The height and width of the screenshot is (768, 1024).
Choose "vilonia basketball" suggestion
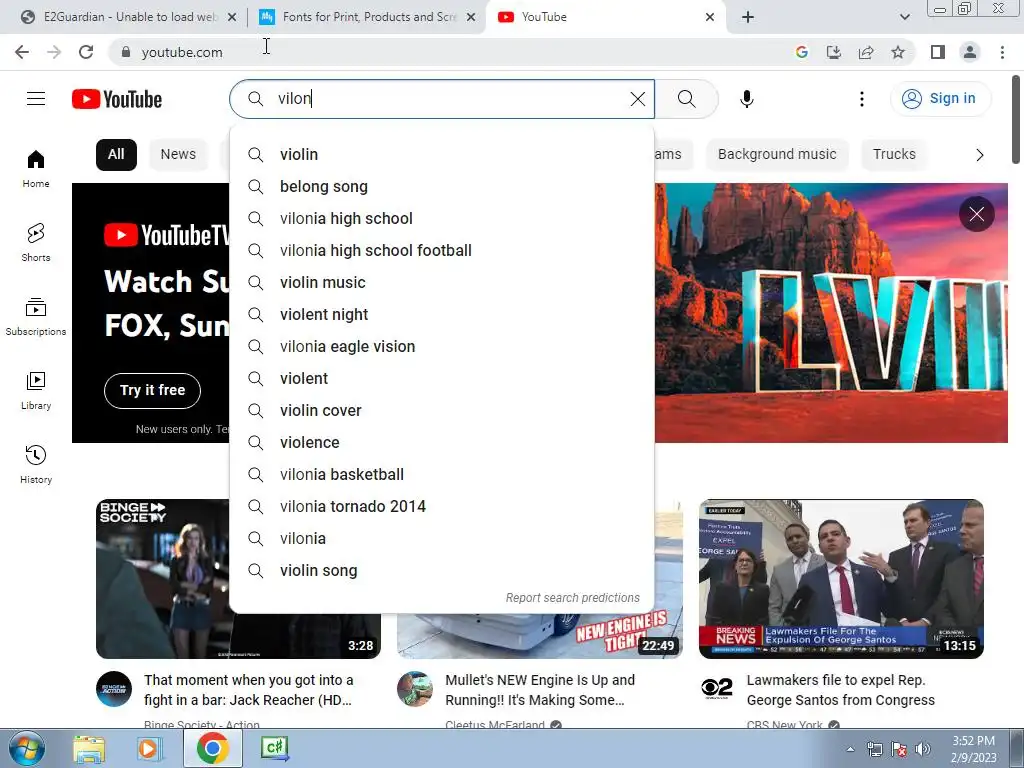click(x=442, y=475)
